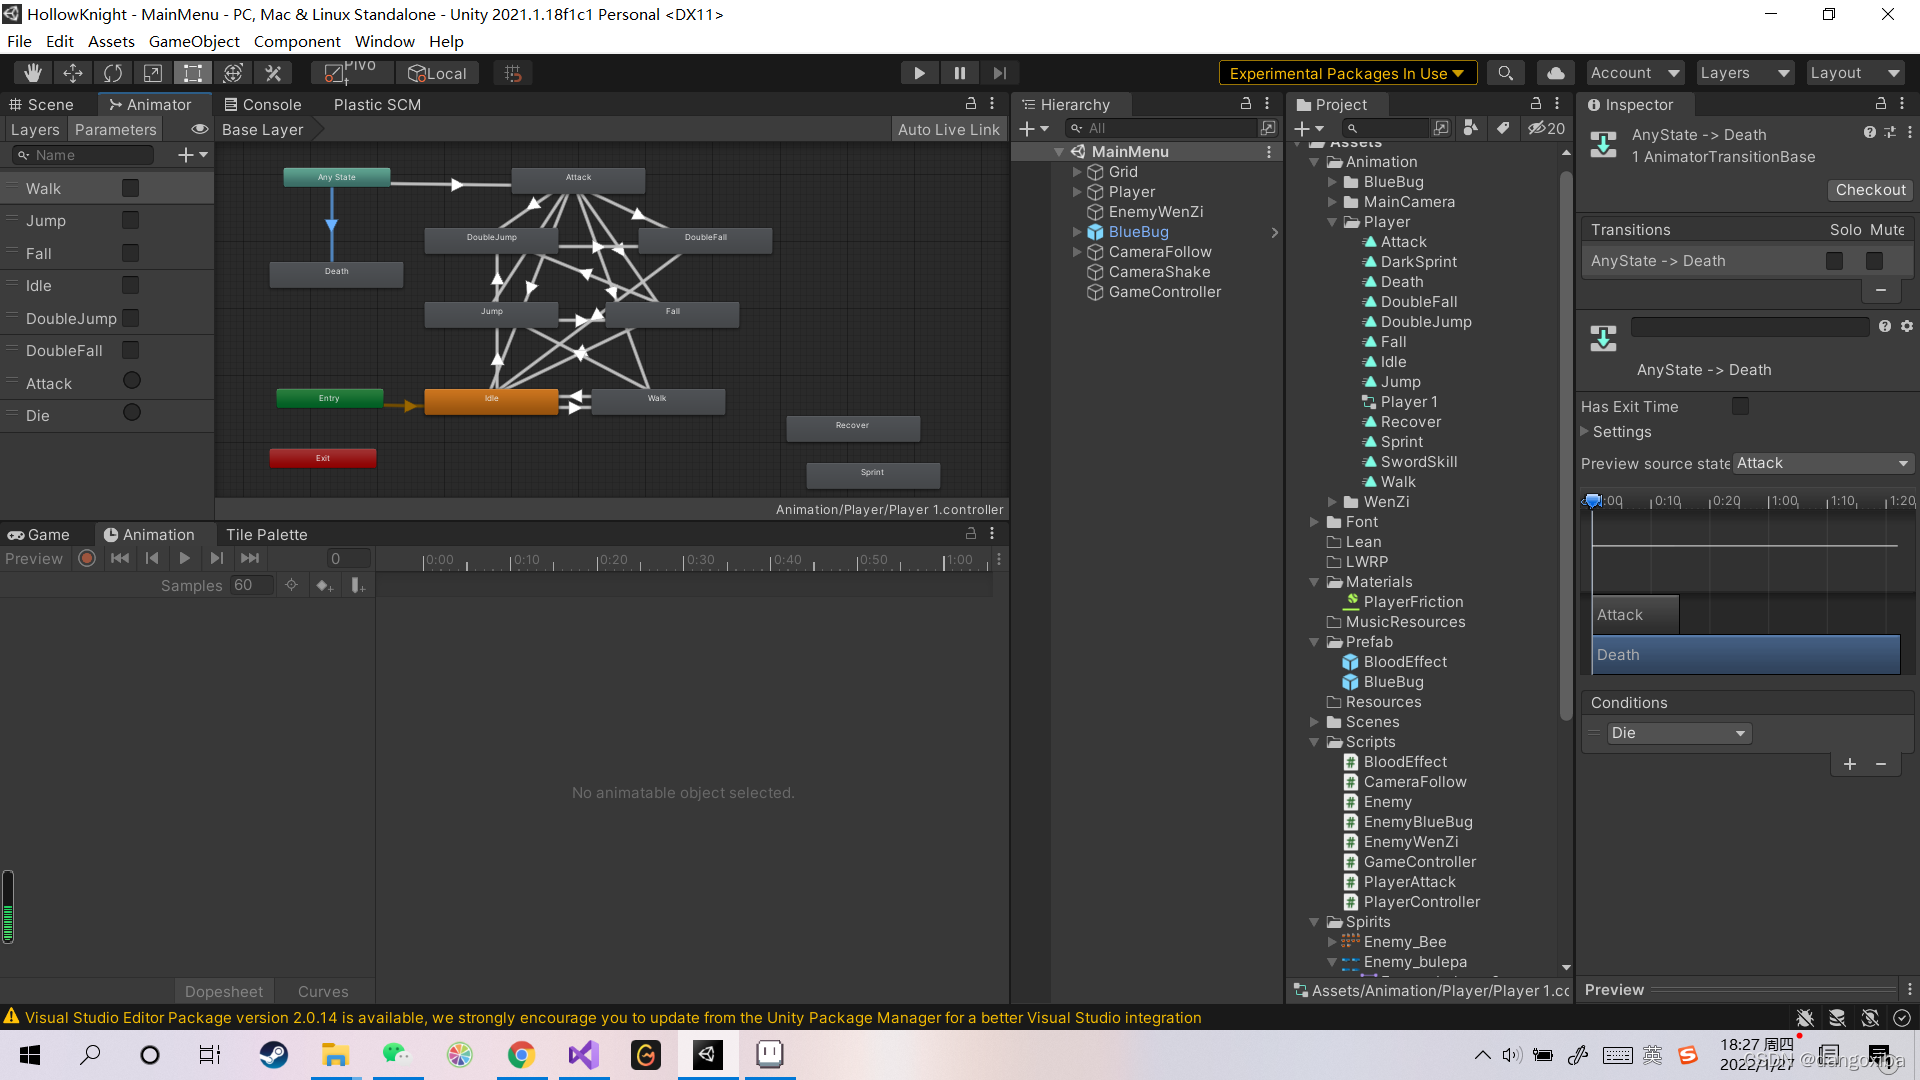Select the Hand tool in toolbar
Viewport: 1920px width, 1080px height.
(32, 73)
